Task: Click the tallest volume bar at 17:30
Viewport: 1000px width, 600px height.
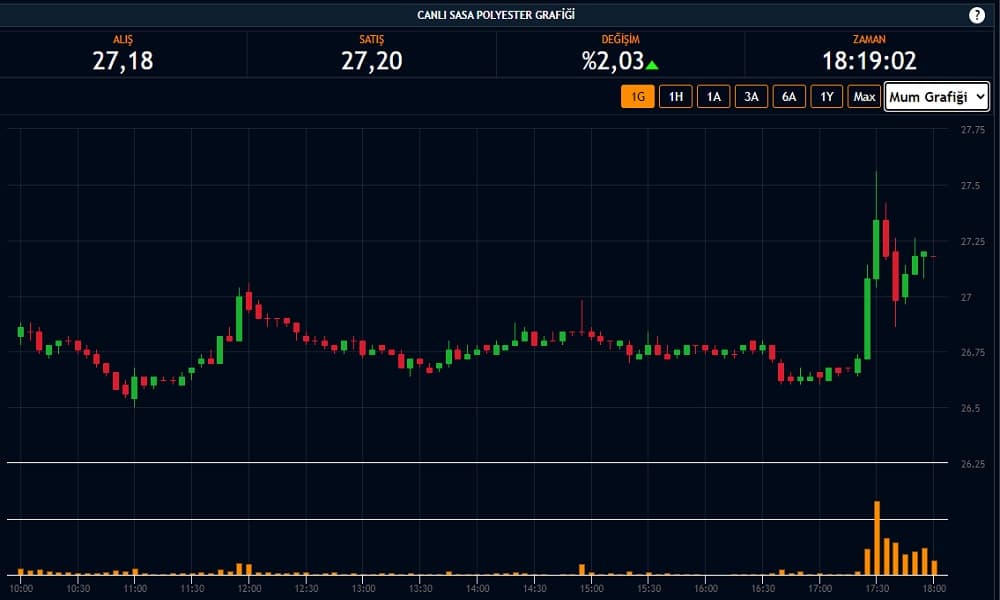Action: point(877,538)
